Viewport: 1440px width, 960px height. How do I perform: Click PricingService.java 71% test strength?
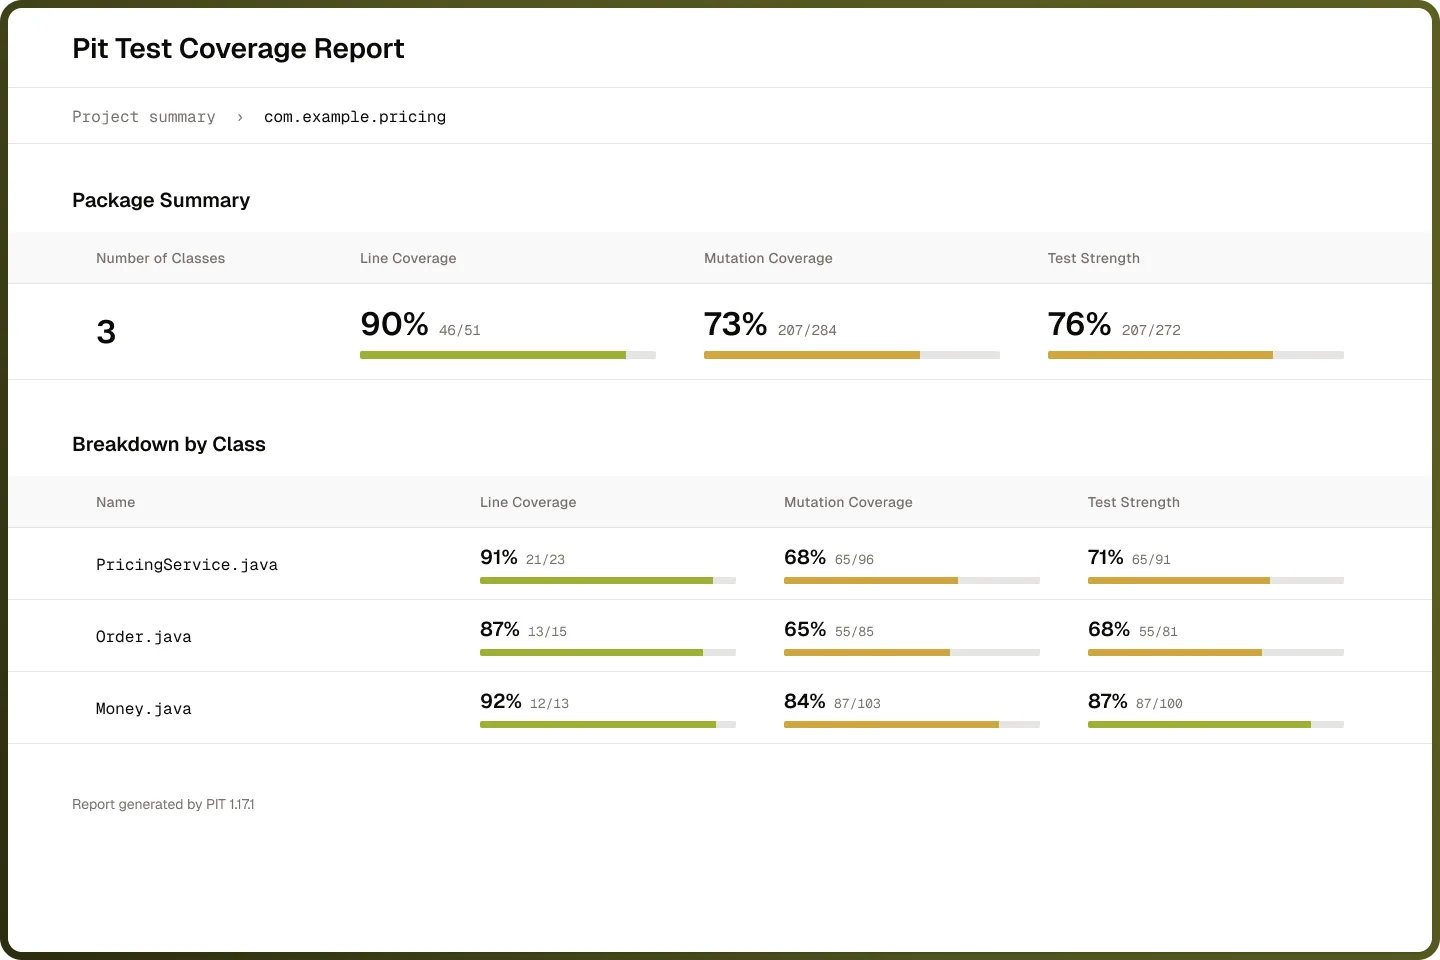pyautogui.click(x=1106, y=557)
